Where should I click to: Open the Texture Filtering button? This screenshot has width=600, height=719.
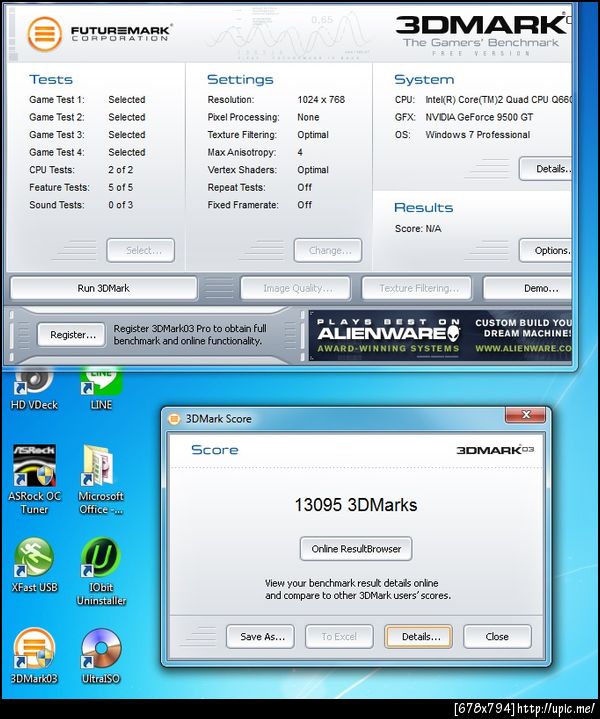coord(417,288)
